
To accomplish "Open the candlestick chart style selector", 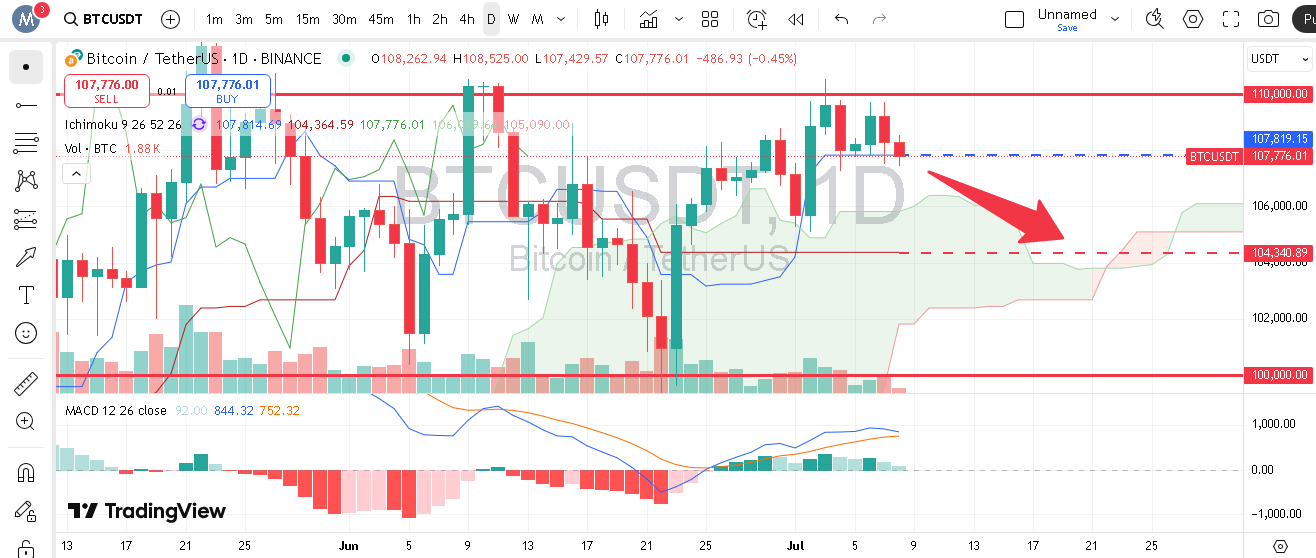I will click(601, 19).
